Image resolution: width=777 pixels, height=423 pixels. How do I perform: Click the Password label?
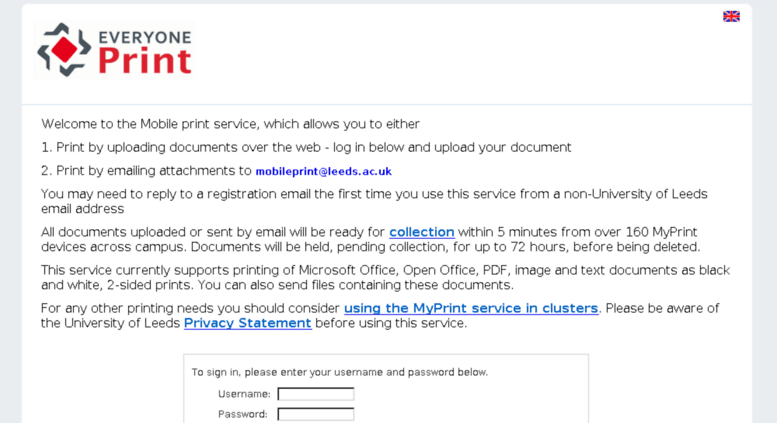[243, 414]
